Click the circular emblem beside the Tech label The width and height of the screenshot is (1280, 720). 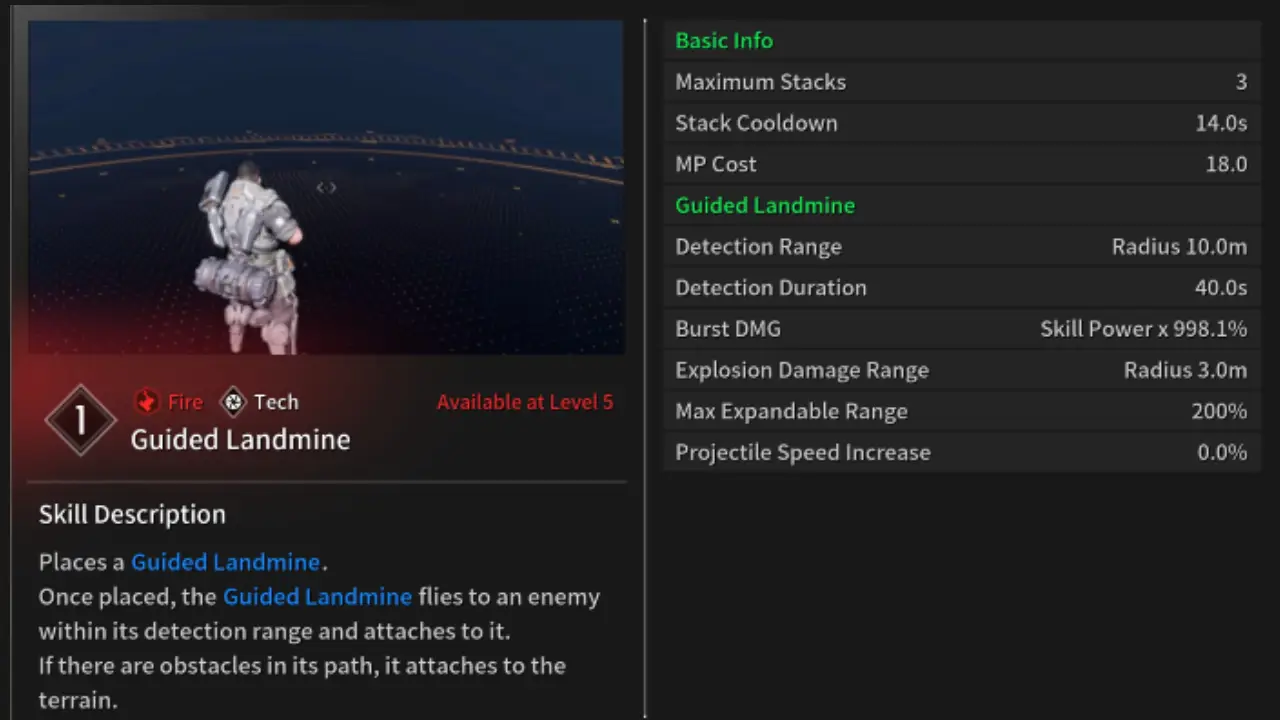click(x=233, y=401)
